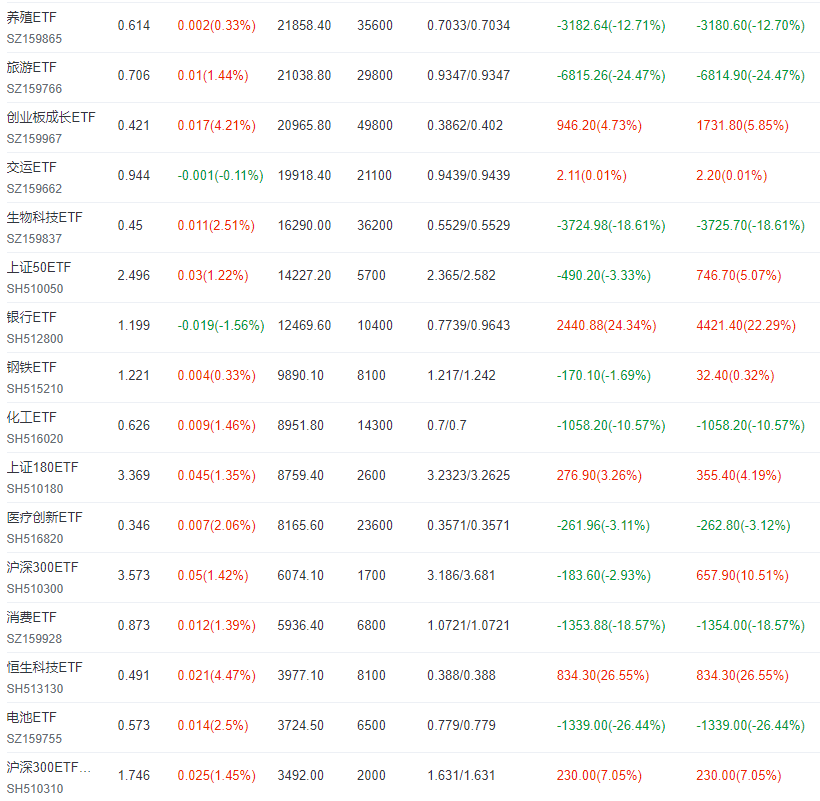Image resolution: width=820 pixels, height=801 pixels.
Task: Click market value 16290.00
Action: click(304, 225)
